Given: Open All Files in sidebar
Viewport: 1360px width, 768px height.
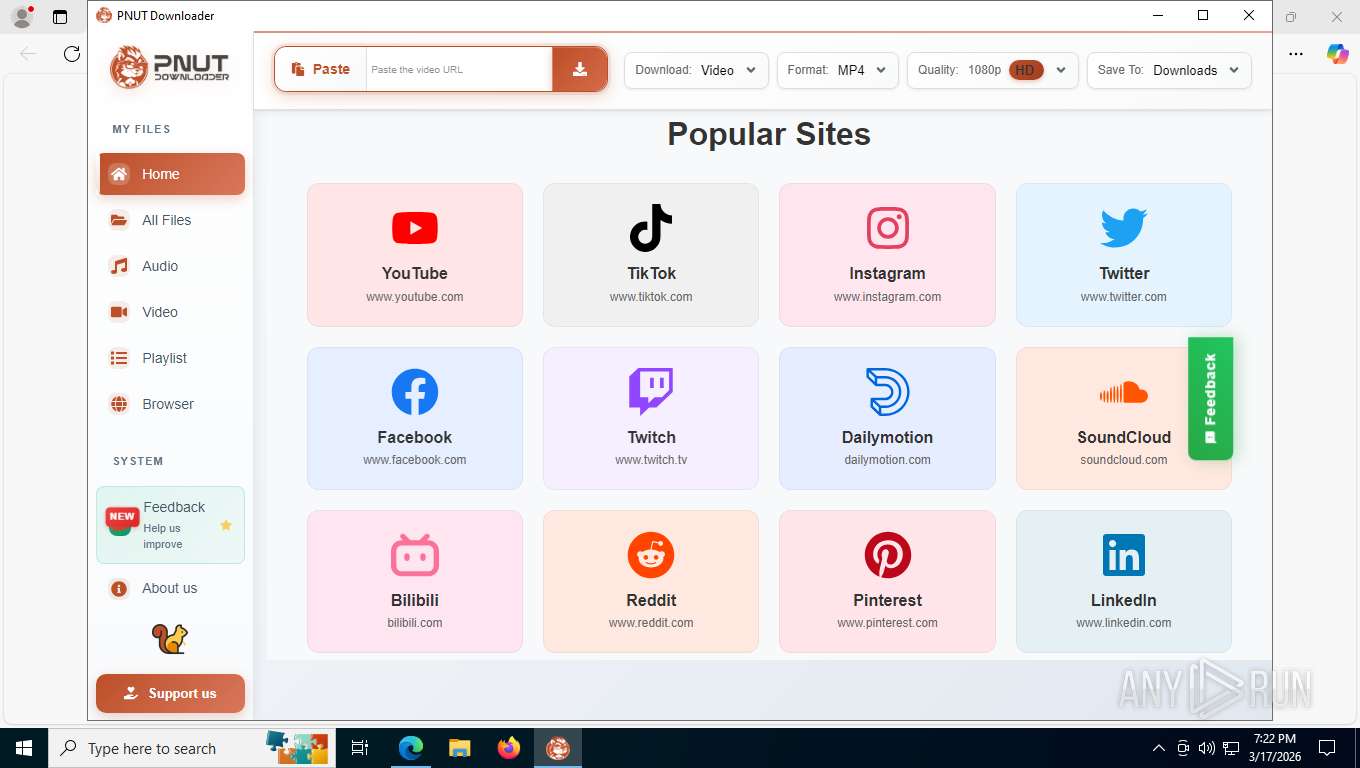Looking at the screenshot, I should point(172,220).
